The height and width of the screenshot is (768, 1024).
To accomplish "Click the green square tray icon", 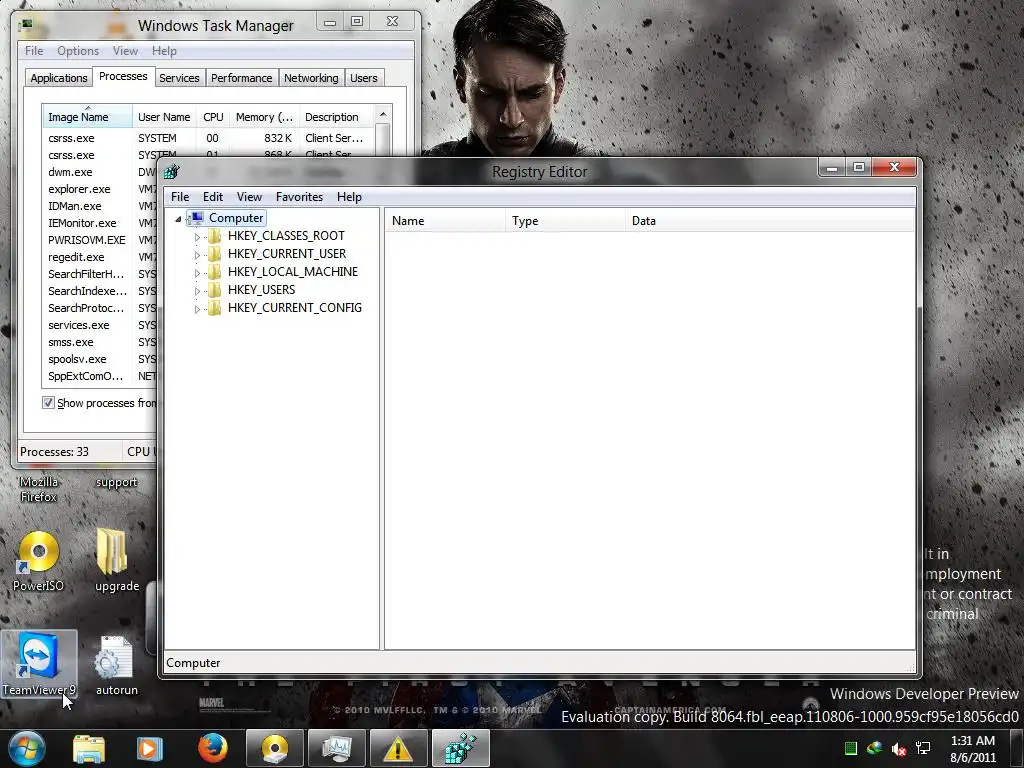I will [850, 748].
